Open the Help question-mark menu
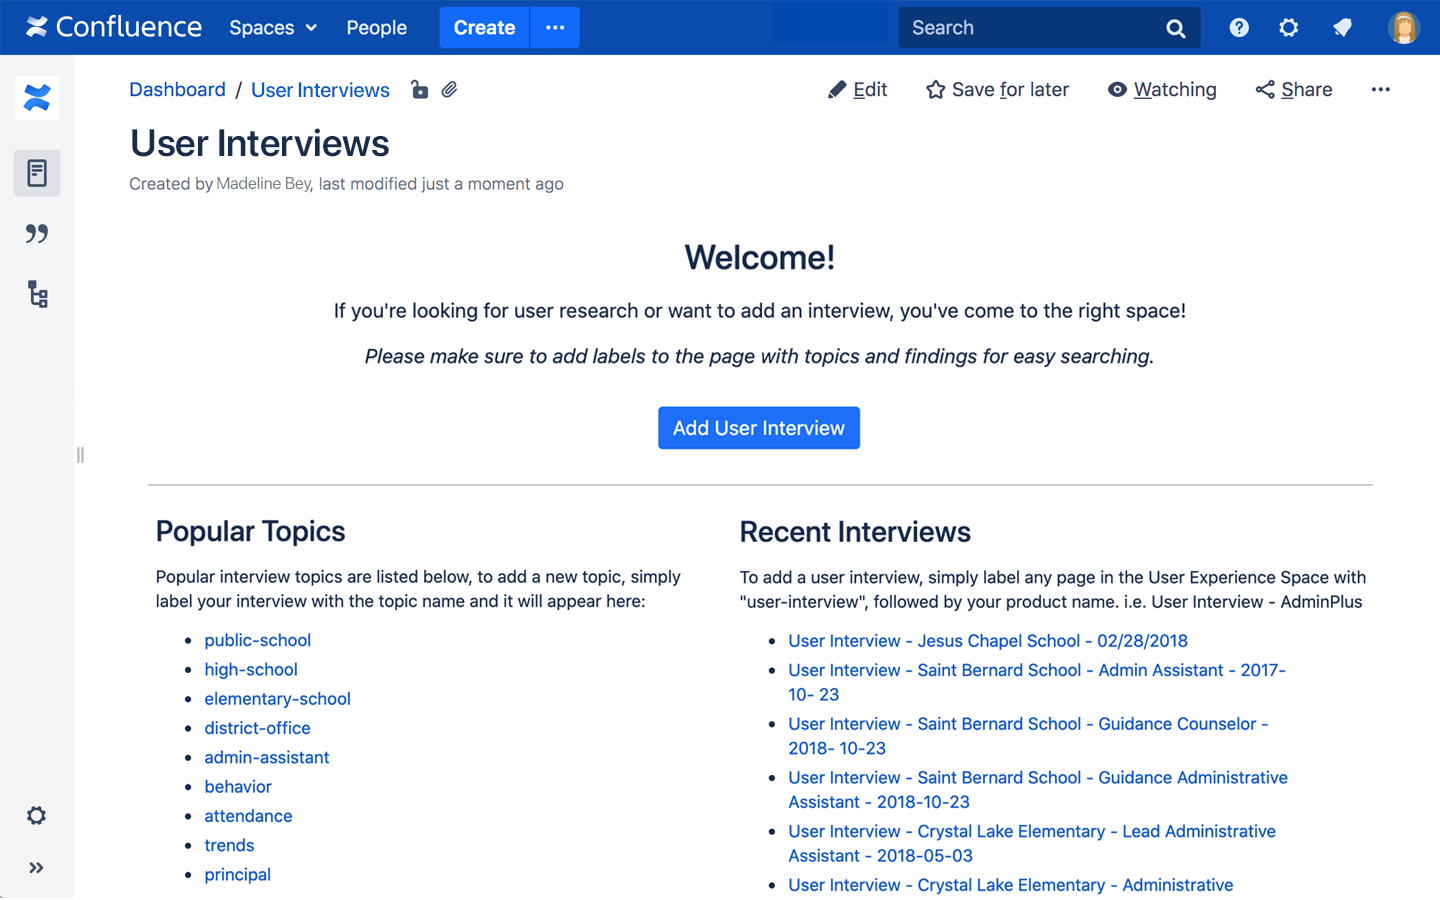Screen dimensions: 1440x900 [1239, 28]
